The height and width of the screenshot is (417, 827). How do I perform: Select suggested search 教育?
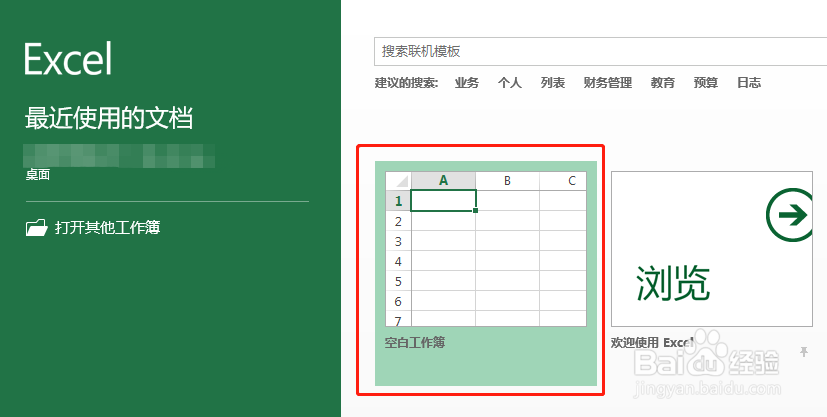point(662,83)
